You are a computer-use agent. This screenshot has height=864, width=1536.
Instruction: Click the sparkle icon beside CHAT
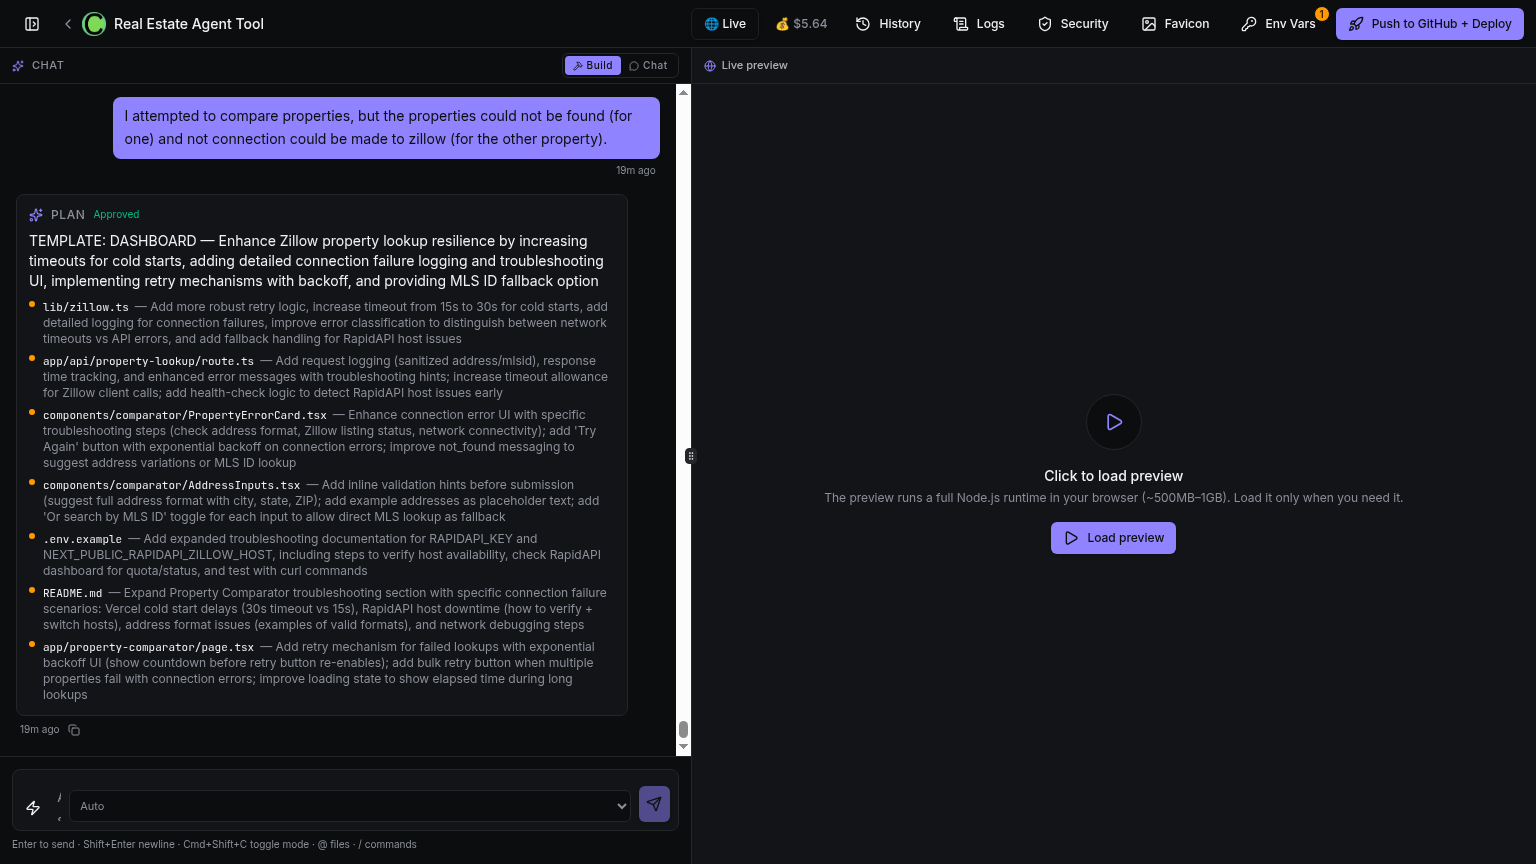click(18, 66)
